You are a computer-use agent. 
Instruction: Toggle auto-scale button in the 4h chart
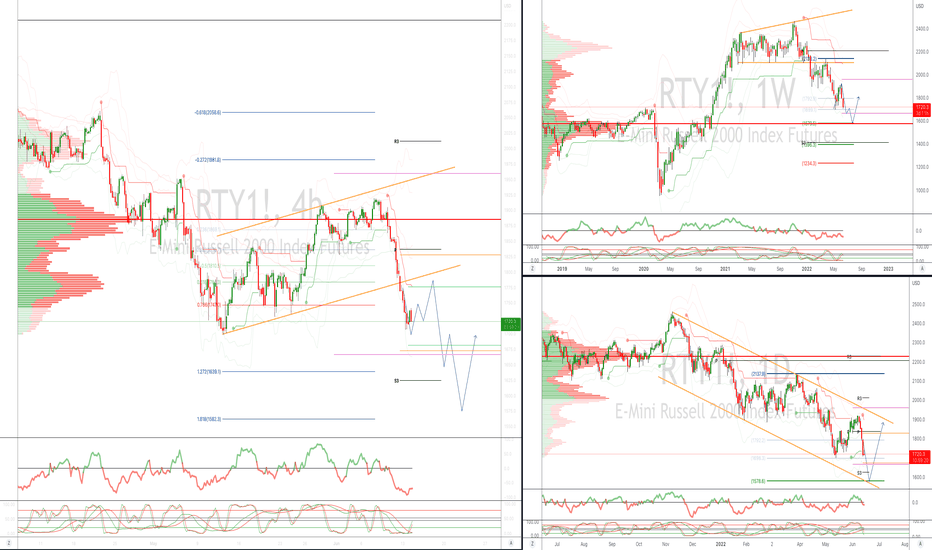coord(511,543)
